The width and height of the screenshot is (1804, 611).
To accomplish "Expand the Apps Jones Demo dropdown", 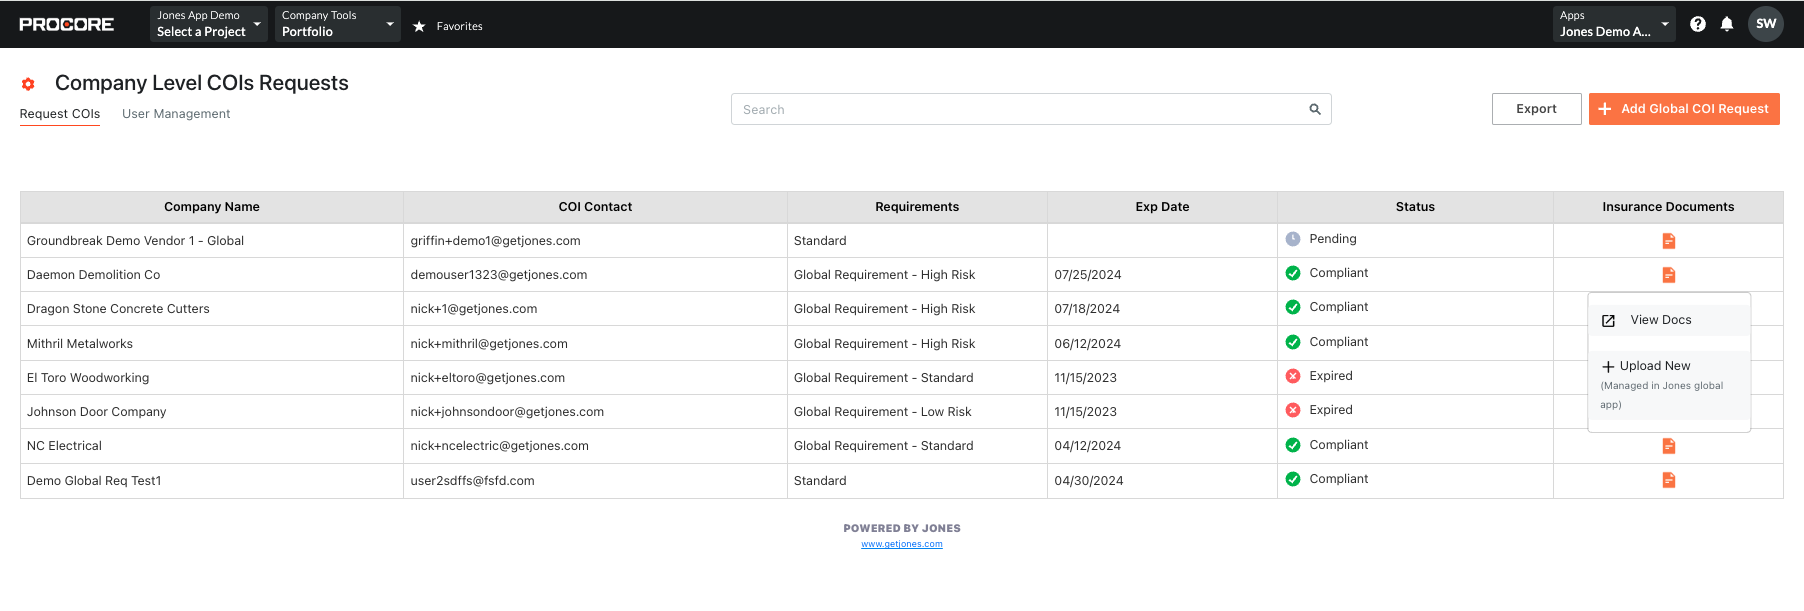I will click(1615, 24).
